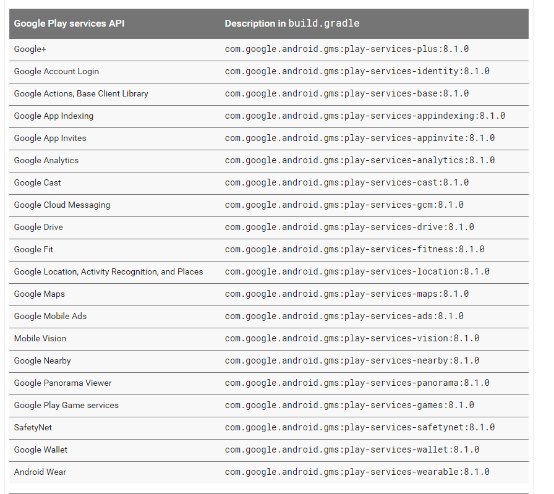The width and height of the screenshot is (554, 494).
Task: Click the Google Analytics API name
Action: tap(46, 160)
